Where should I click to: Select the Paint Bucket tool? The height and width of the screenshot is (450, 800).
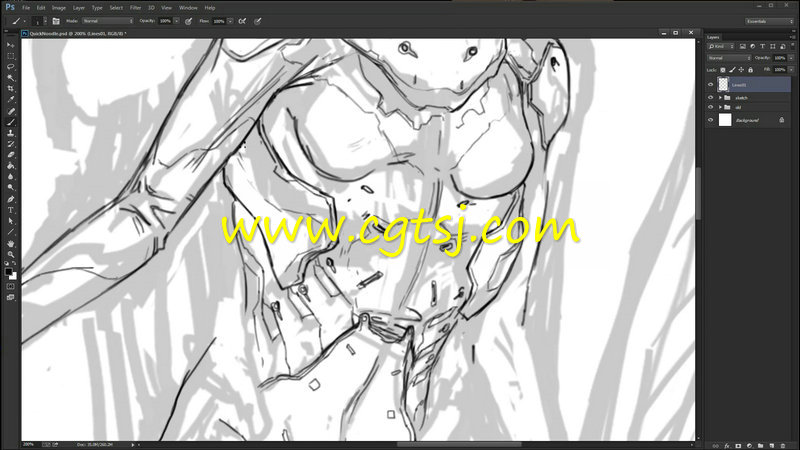coord(10,166)
